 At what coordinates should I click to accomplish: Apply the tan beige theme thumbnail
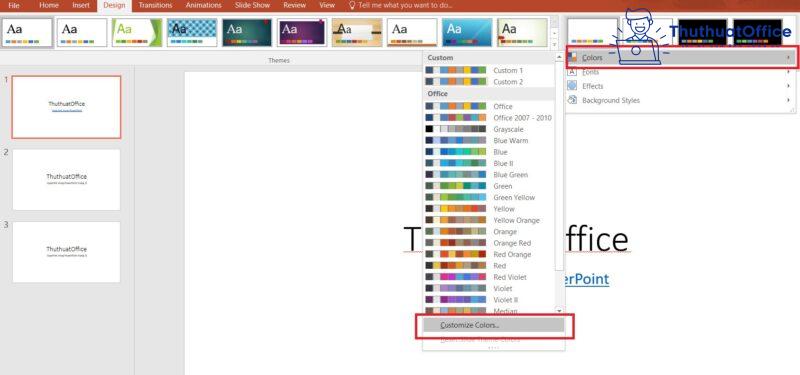[357, 33]
